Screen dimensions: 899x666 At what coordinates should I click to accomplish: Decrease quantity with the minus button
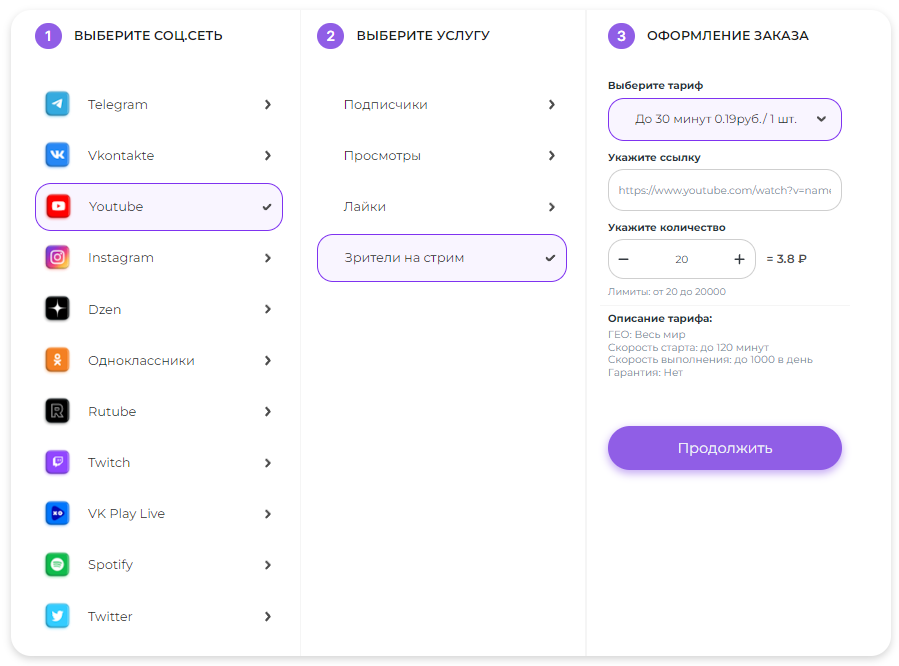(x=624, y=259)
